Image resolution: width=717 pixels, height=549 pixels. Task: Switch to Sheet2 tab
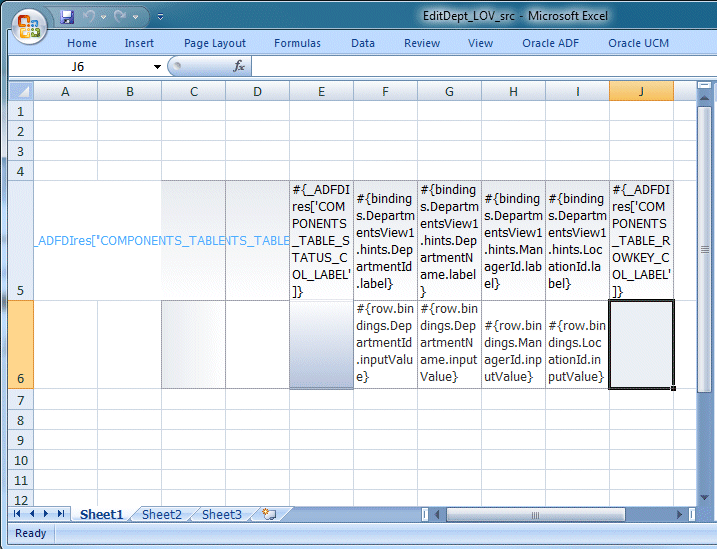(x=162, y=514)
